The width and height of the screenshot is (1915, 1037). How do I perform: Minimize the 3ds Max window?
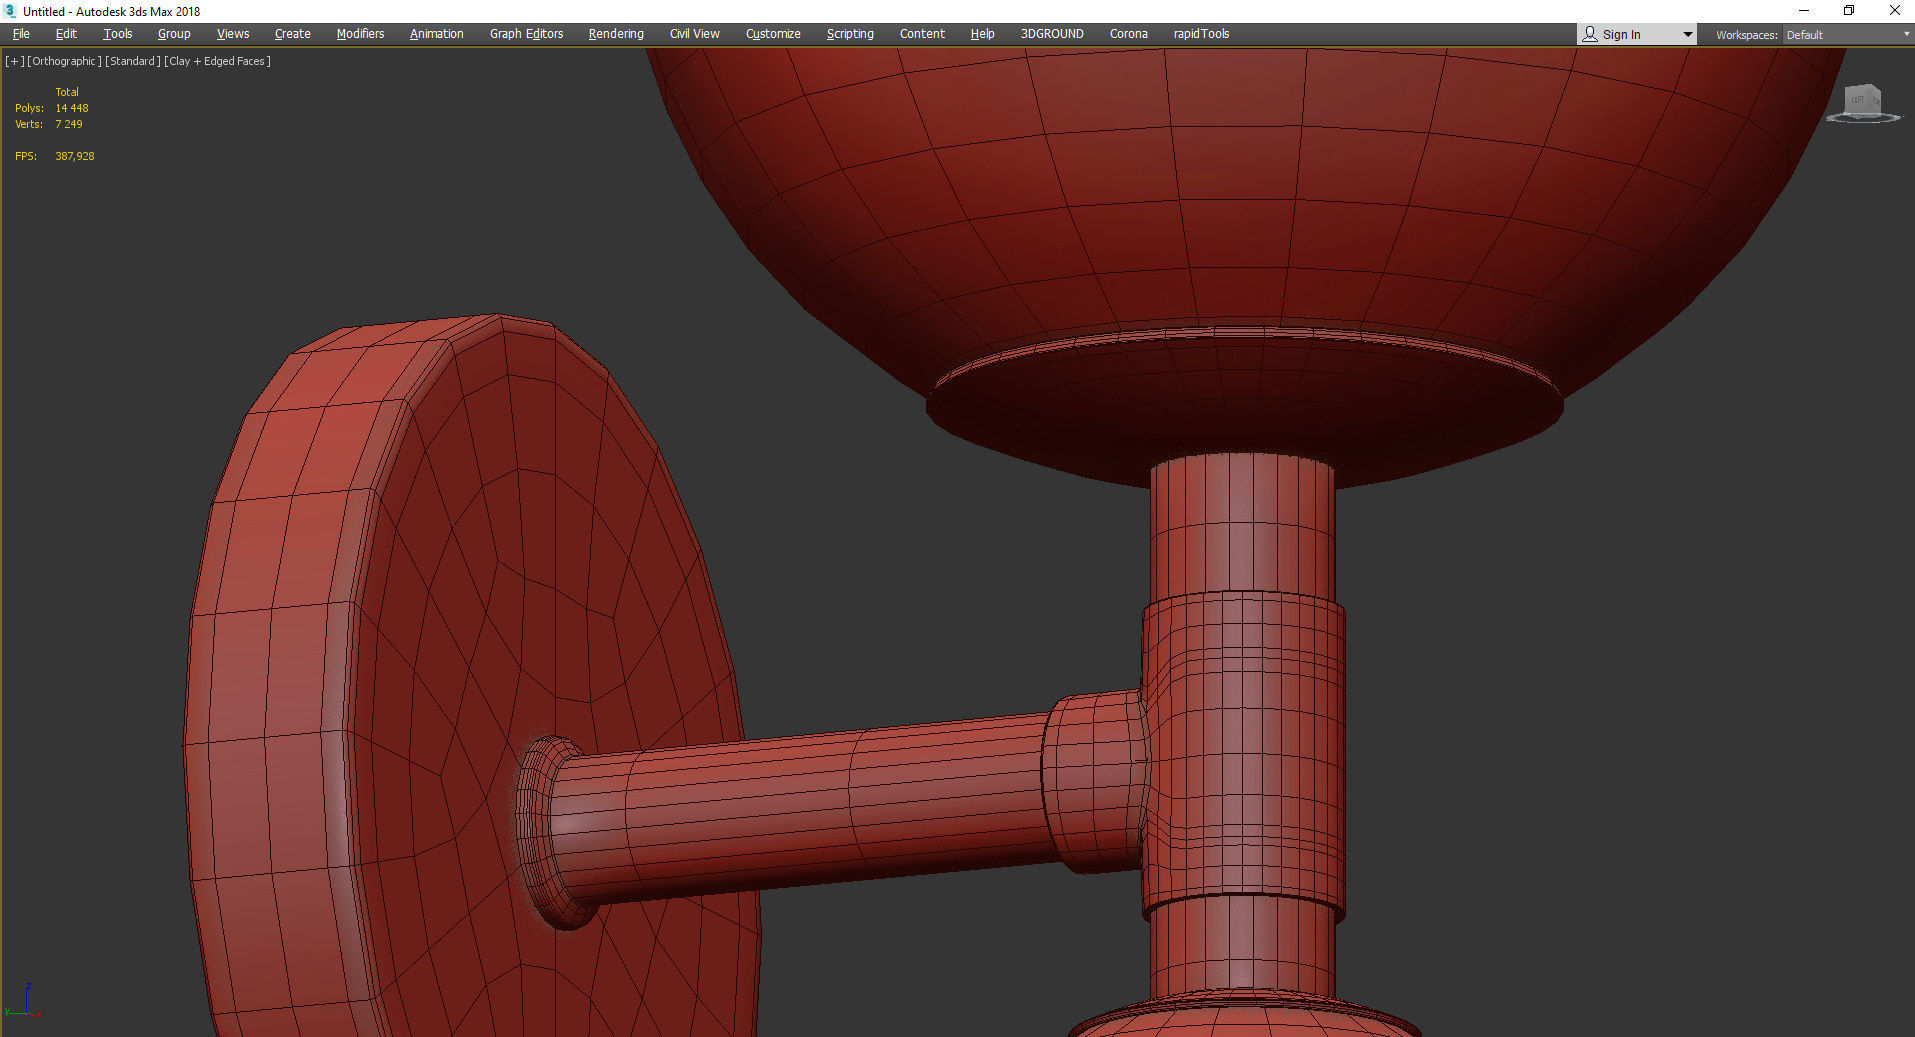pyautogui.click(x=1804, y=11)
